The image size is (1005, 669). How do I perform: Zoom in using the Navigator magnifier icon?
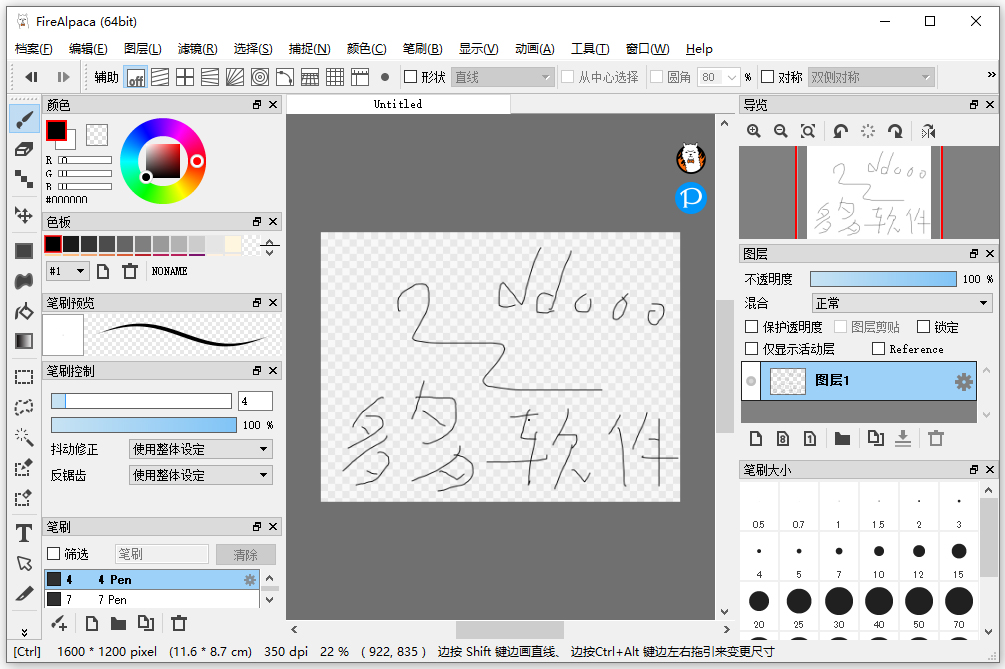point(752,131)
